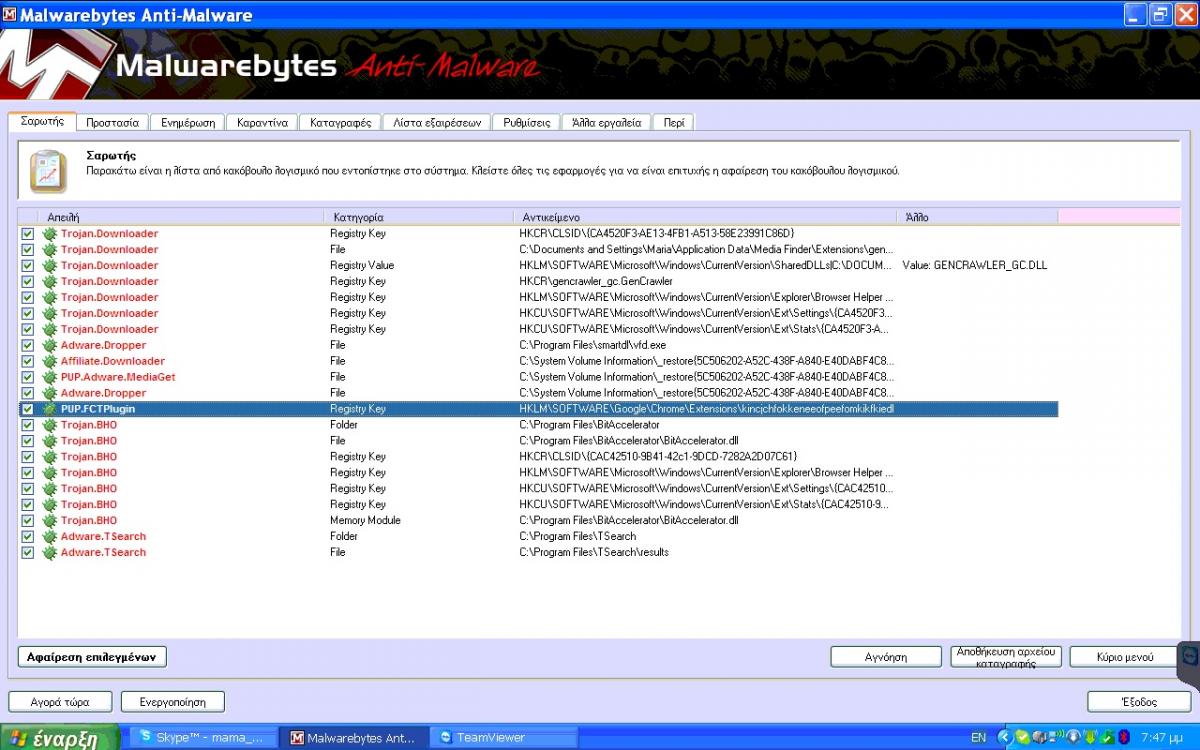Uncheck the Adware.TSearch results File row checkbox
The height and width of the screenshot is (750, 1200).
pyautogui.click(x=28, y=552)
